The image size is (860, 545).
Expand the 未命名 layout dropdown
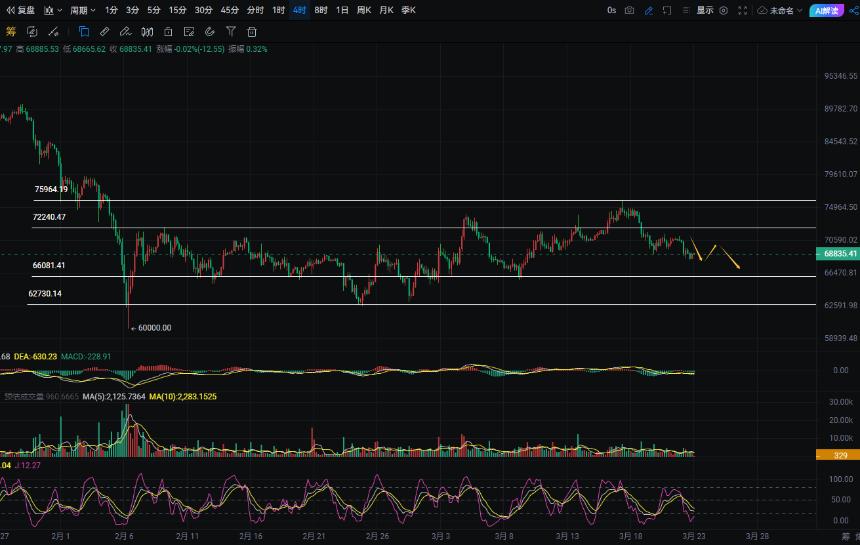coord(785,10)
